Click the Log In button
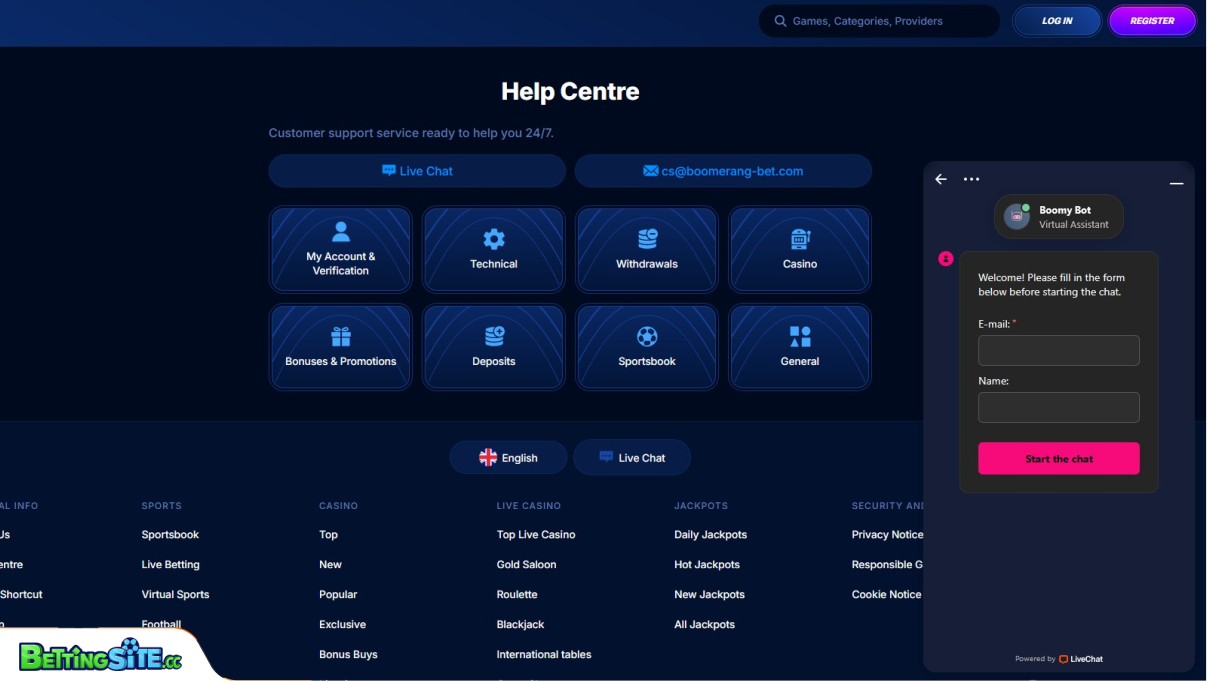The width and height of the screenshot is (1210, 681). [x=1057, y=21]
